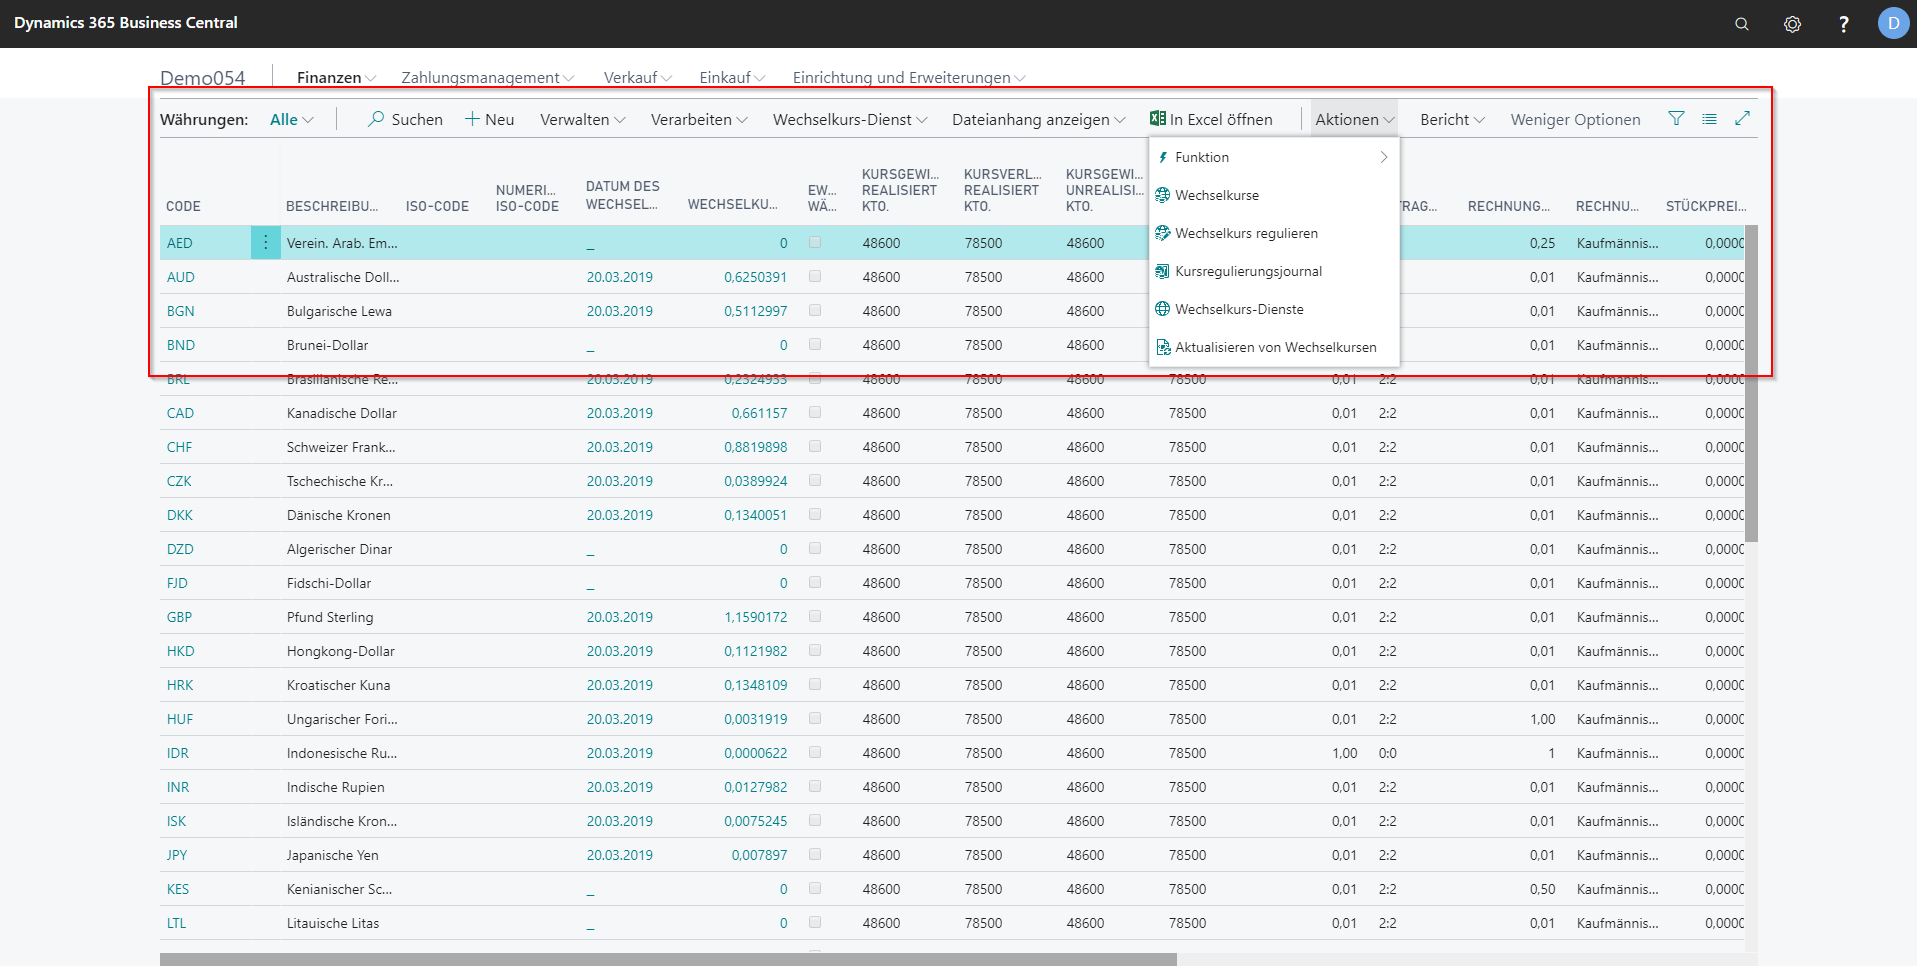The width and height of the screenshot is (1917, 966).
Task: Open the Wechselkurs-Dienst dropdown
Action: (x=850, y=119)
